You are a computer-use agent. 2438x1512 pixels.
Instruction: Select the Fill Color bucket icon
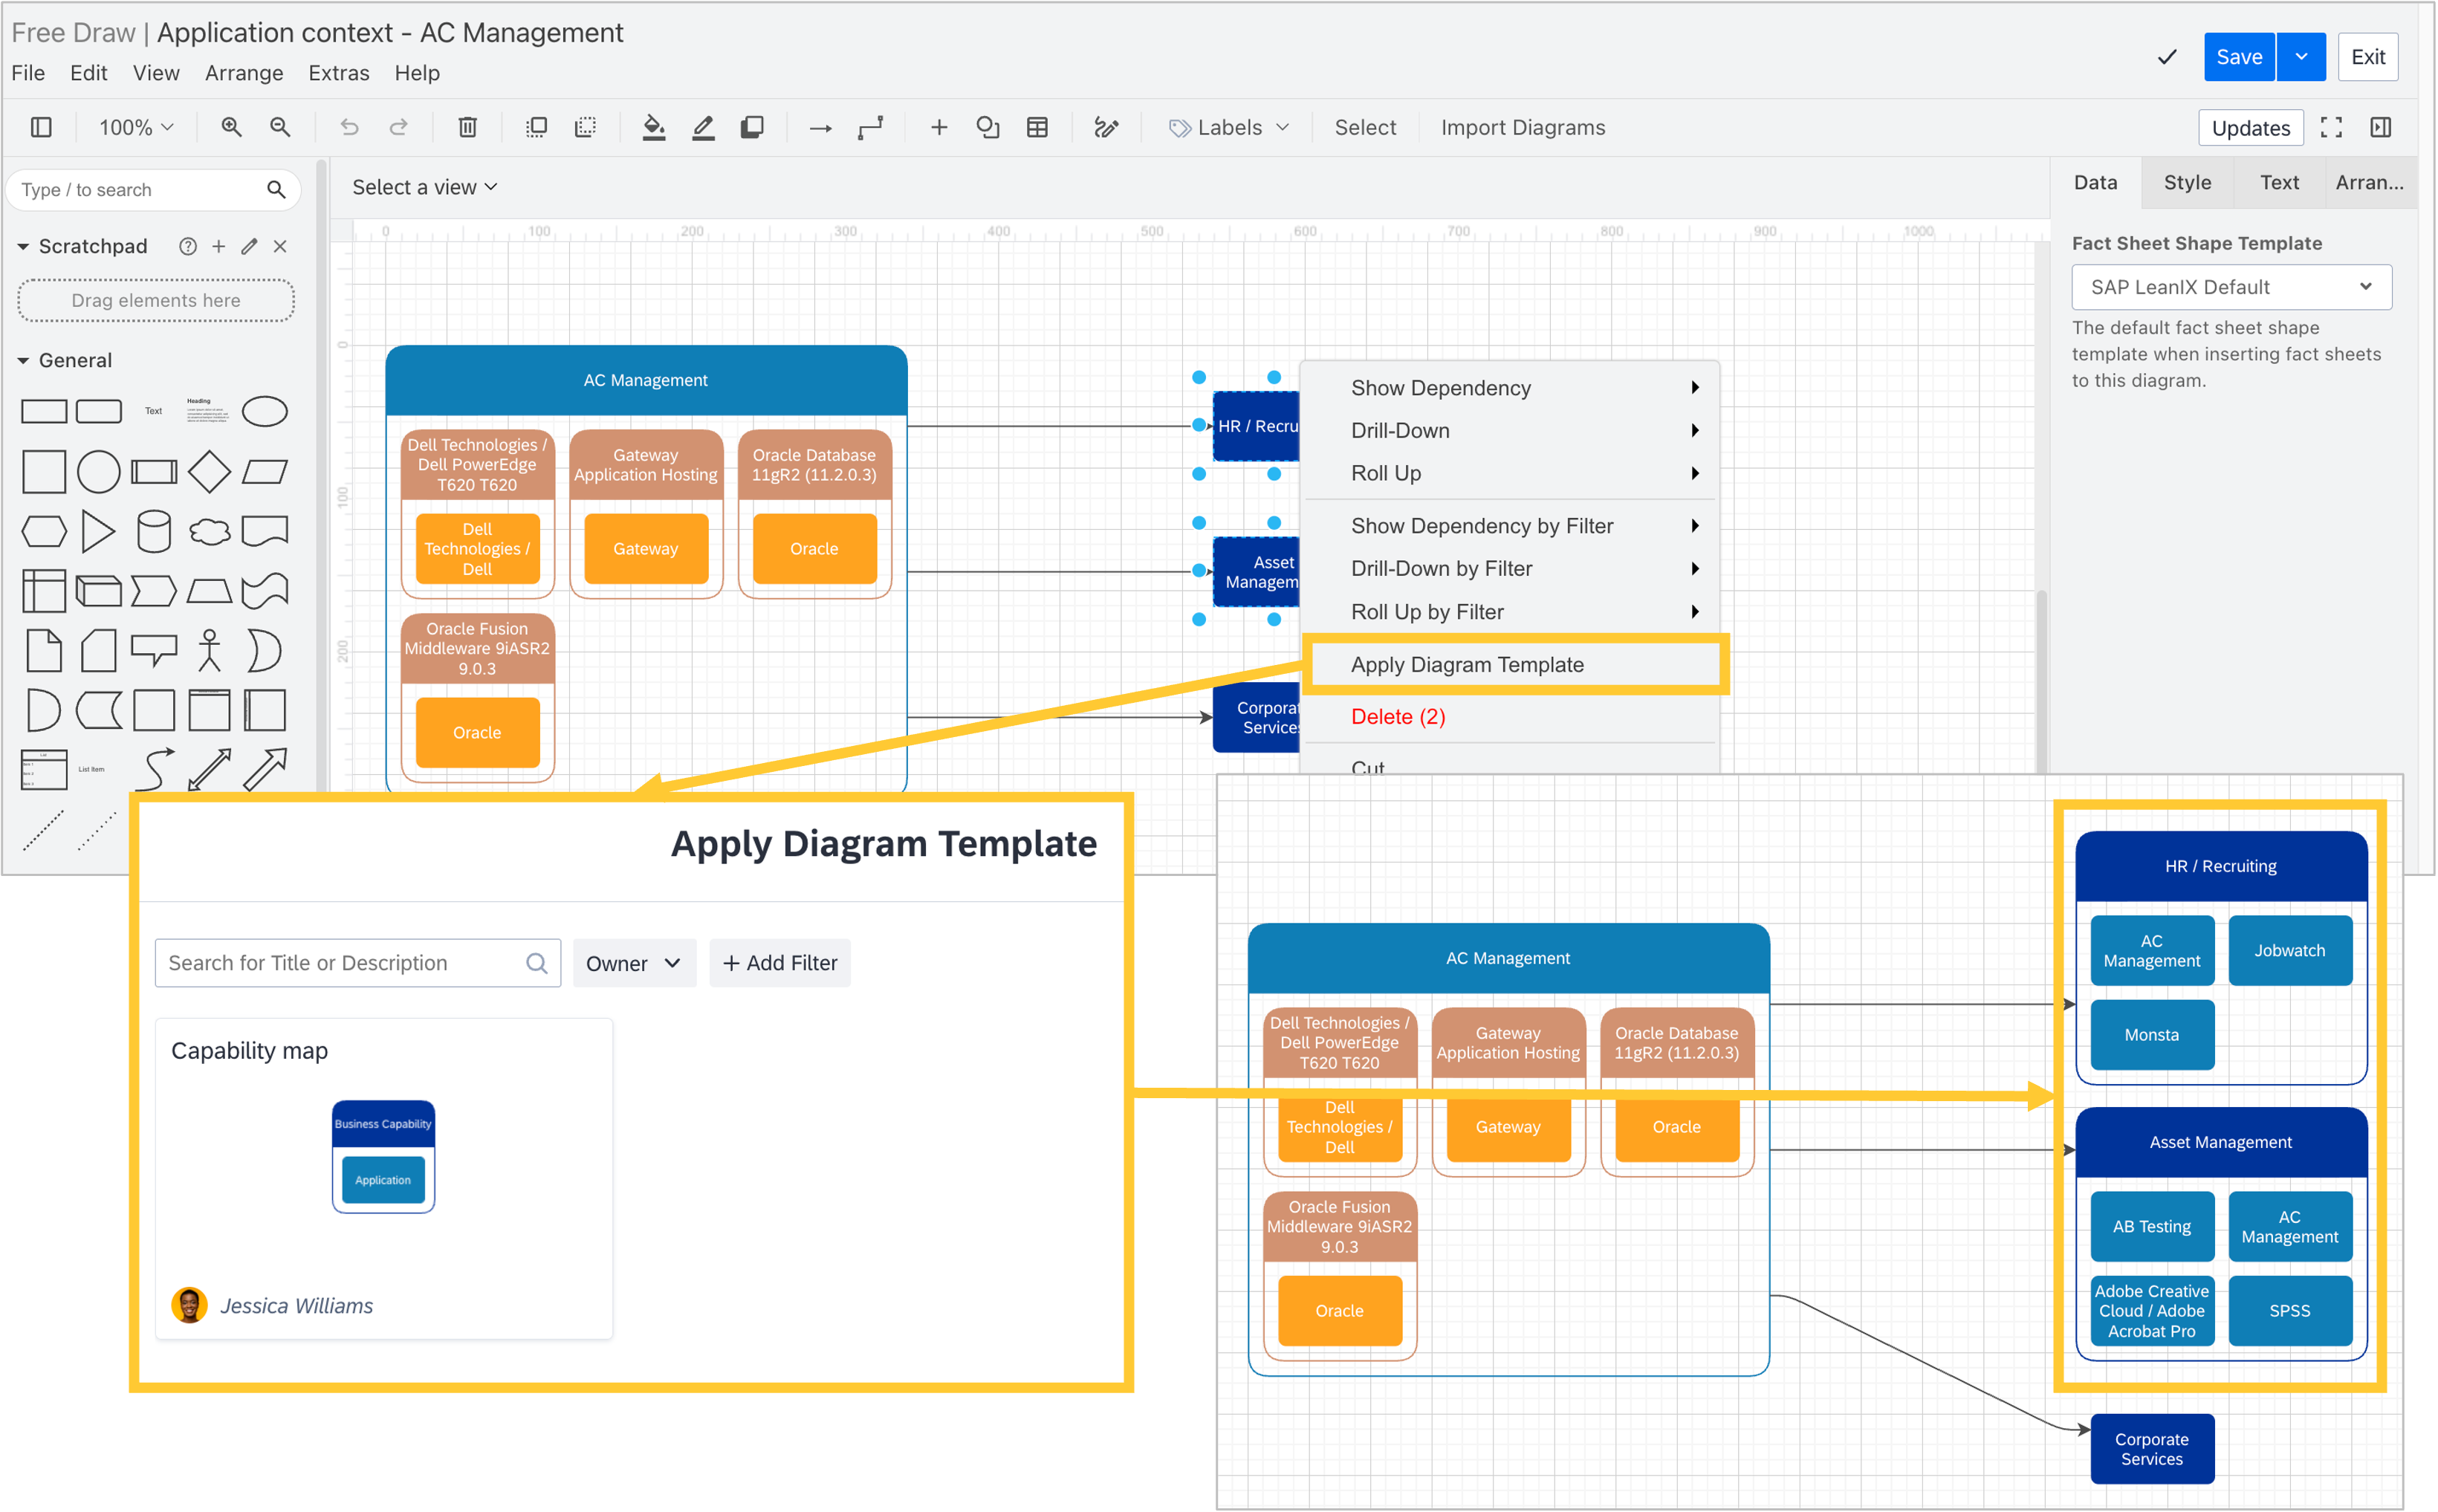(x=653, y=127)
